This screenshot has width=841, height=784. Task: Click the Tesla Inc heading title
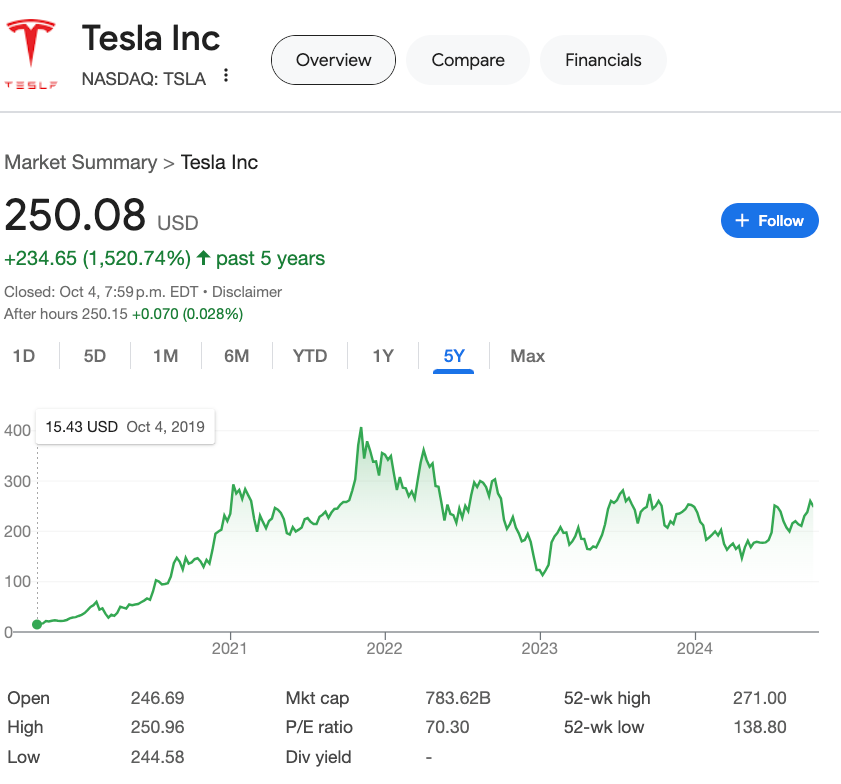pyautogui.click(x=151, y=38)
